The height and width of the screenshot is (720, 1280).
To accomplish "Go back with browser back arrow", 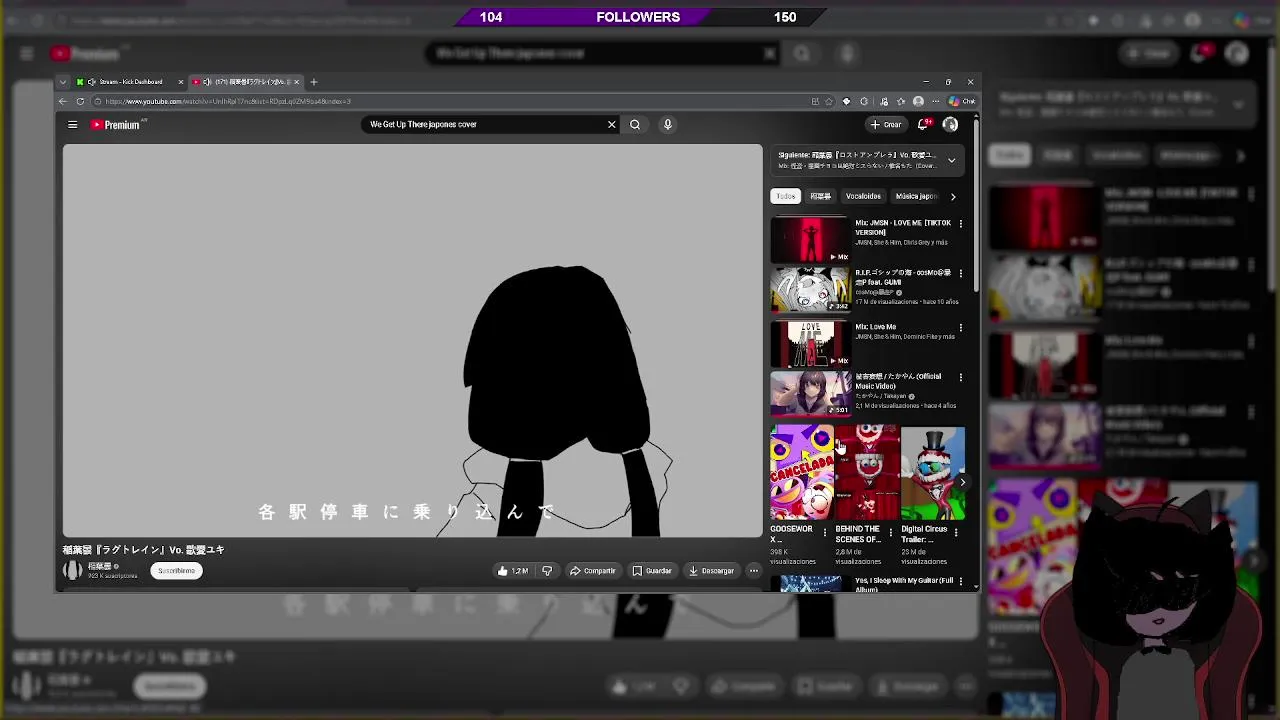I will [x=63, y=101].
